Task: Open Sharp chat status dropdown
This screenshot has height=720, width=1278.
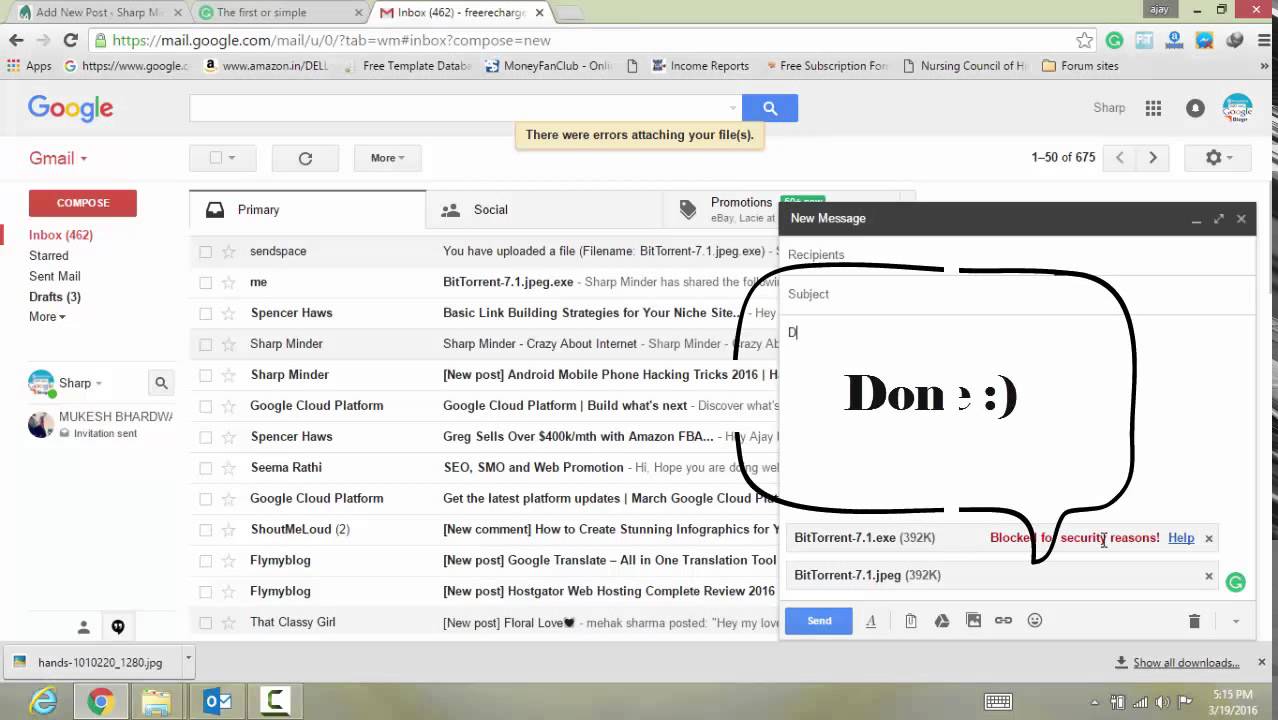Action: (x=98, y=383)
